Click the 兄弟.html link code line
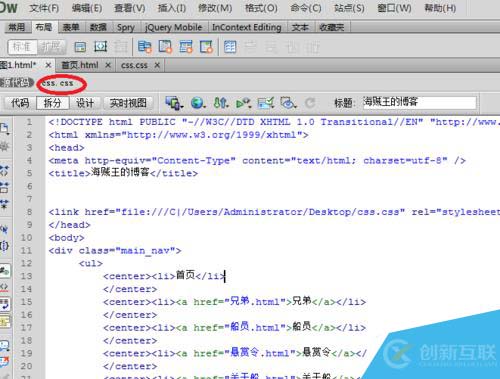Screen dimensions: 500x379 (235, 302)
